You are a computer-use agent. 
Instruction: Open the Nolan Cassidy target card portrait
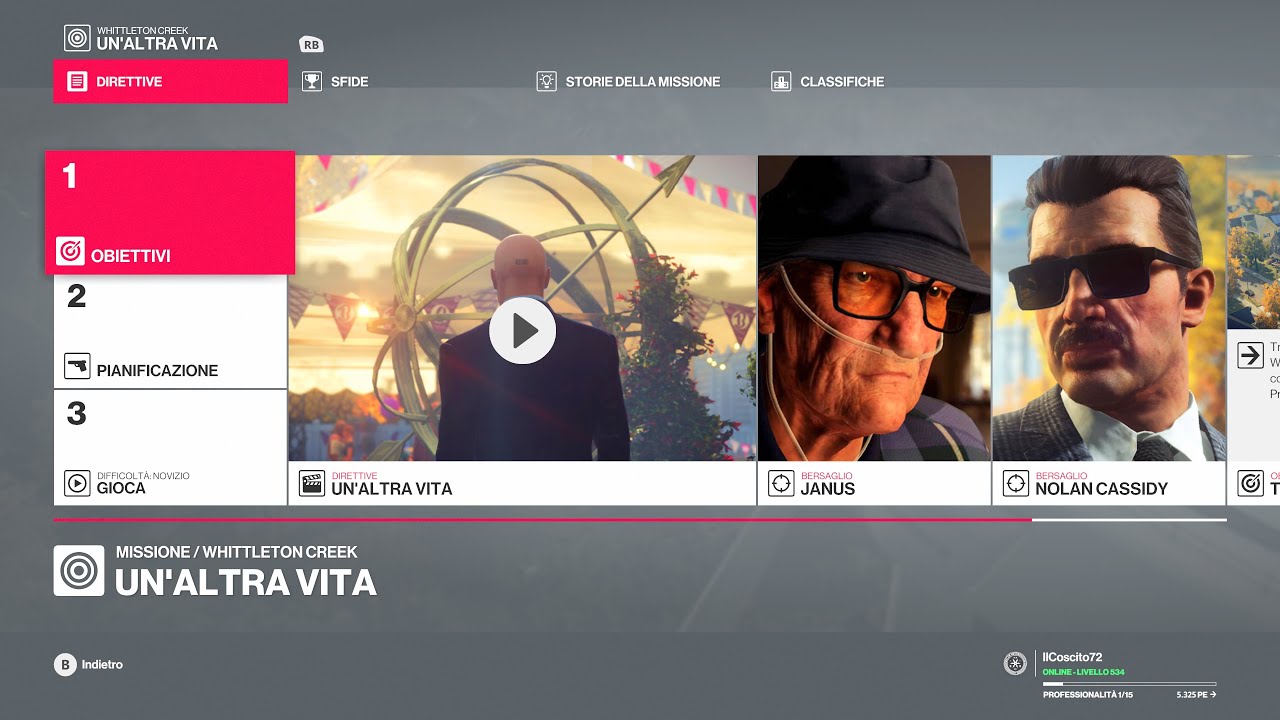1109,308
